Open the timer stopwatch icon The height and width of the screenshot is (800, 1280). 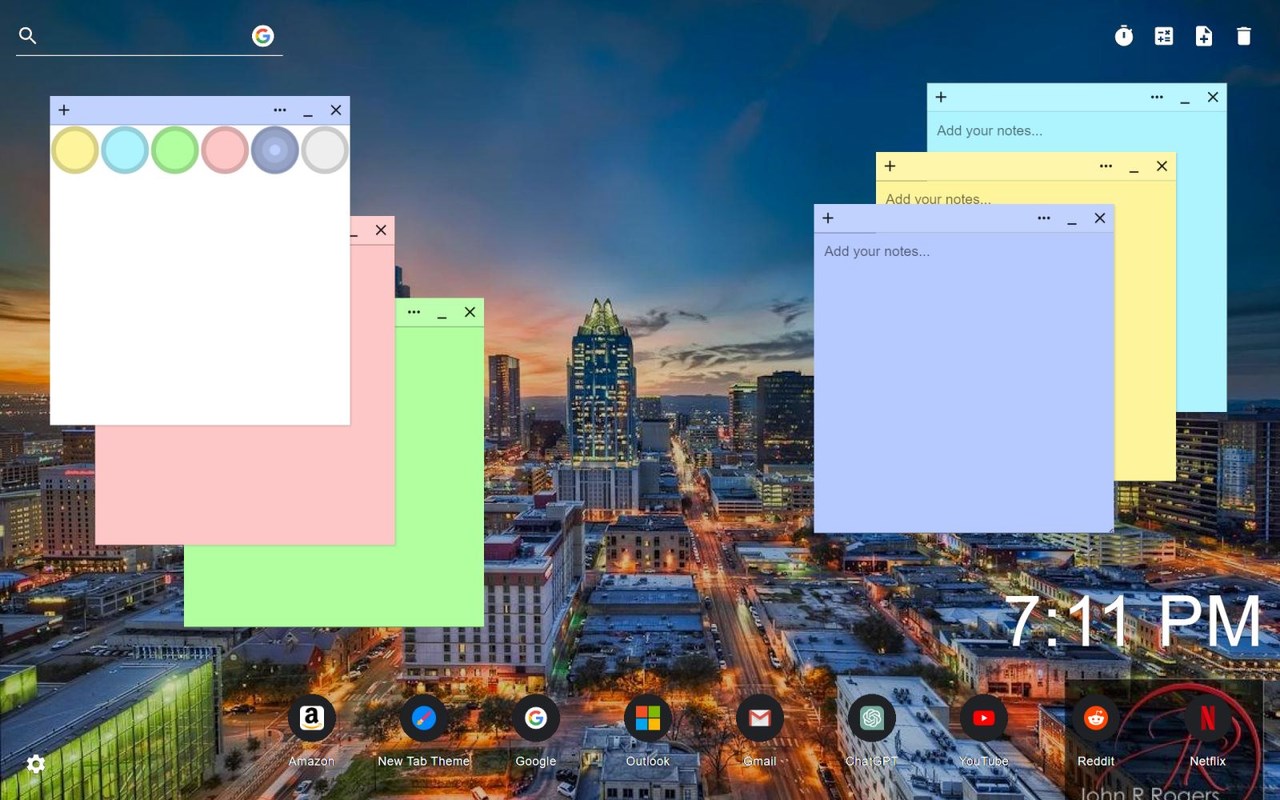(x=1124, y=36)
